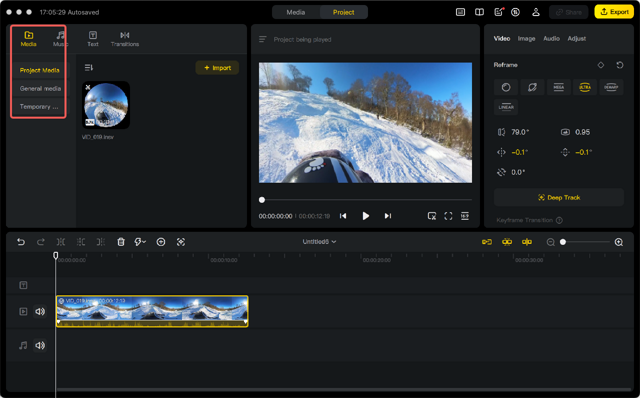The height and width of the screenshot is (398, 640).
Task: Play the preview video
Action: [365, 216]
